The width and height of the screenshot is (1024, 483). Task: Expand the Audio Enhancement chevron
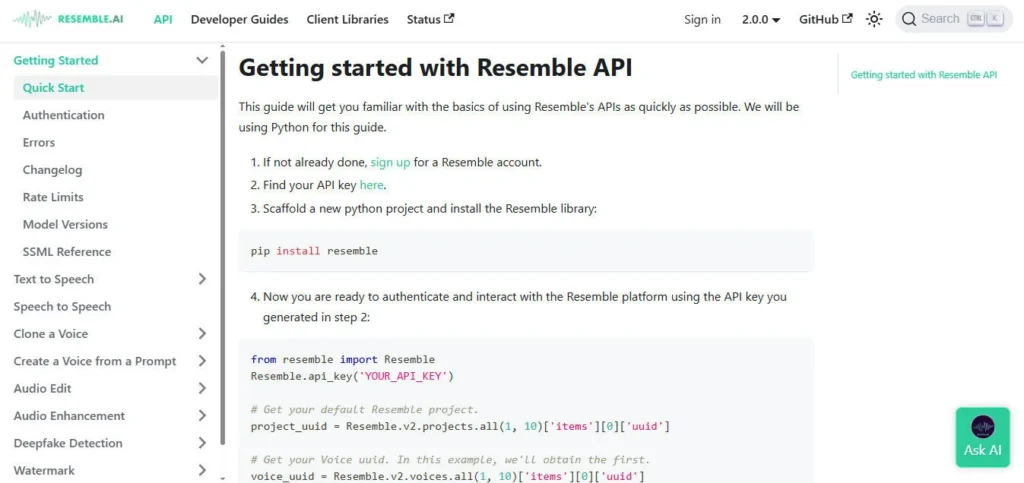tap(202, 416)
